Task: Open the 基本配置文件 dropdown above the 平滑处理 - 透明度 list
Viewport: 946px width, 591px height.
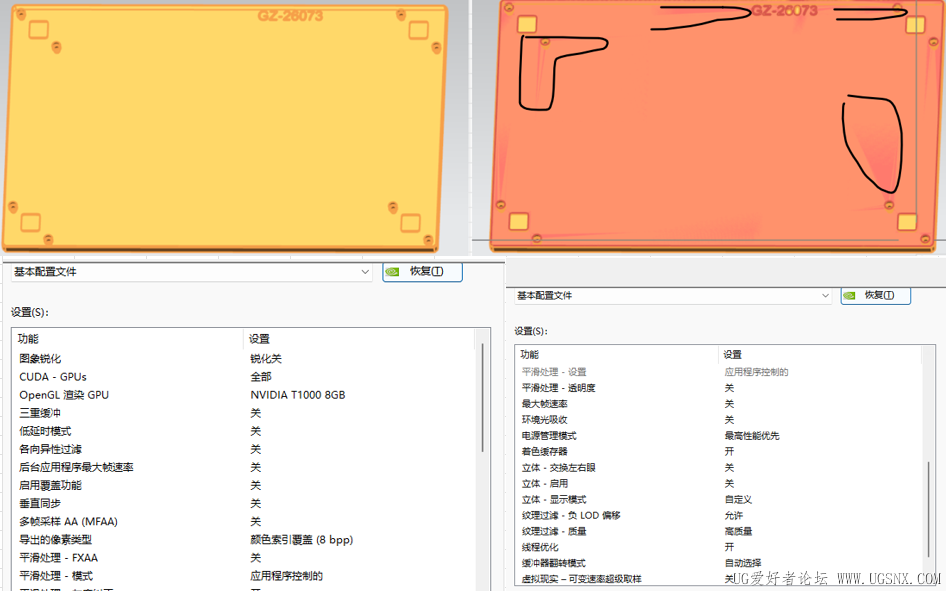Action: (x=672, y=296)
